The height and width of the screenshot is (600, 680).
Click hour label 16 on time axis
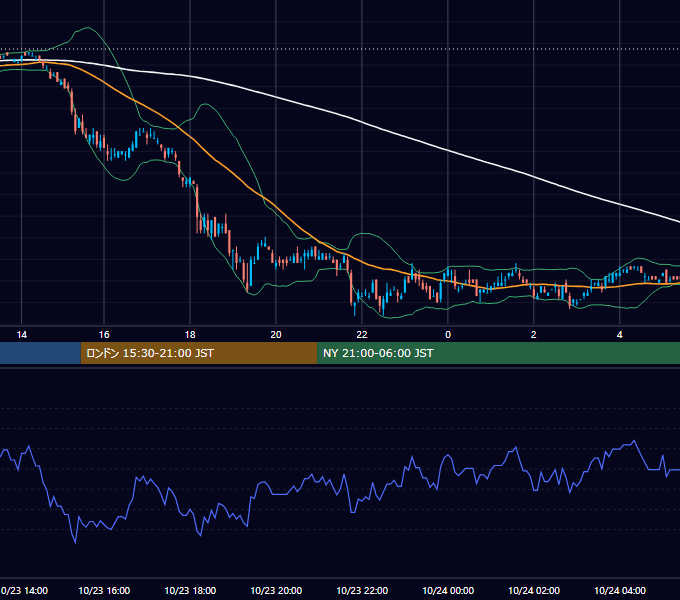click(x=104, y=335)
